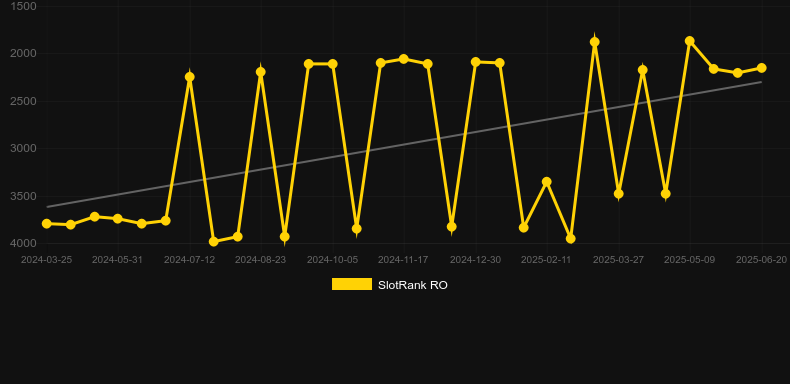Click the gray trend line
This screenshot has height=384, width=790.
404,145
